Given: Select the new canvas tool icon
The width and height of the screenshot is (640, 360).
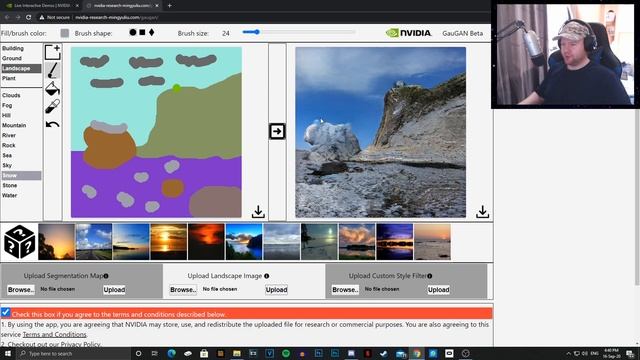Looking at the screenshot, I should pos(53,52).
